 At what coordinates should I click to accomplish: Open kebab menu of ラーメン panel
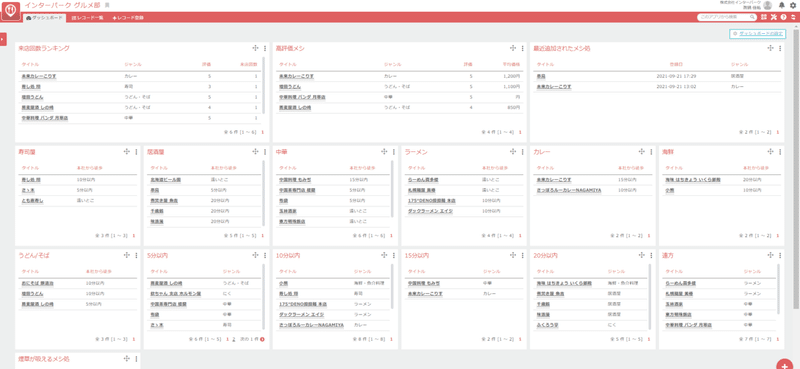[522, 152]
